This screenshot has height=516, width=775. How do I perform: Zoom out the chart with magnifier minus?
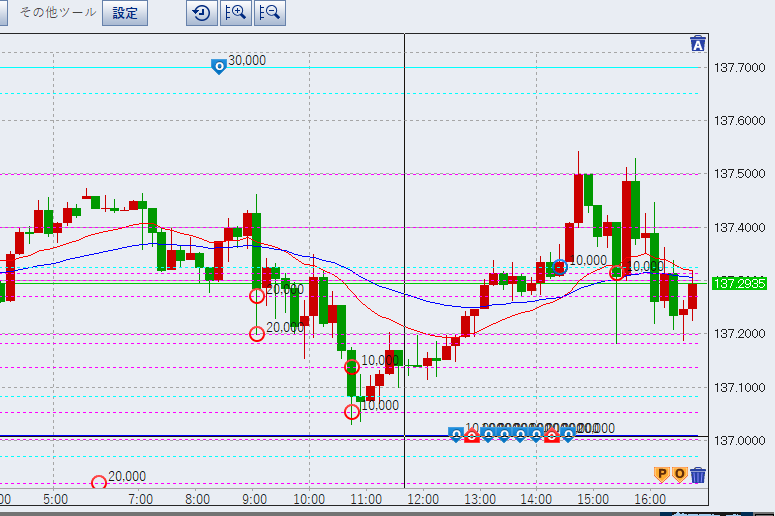[268, 13]
